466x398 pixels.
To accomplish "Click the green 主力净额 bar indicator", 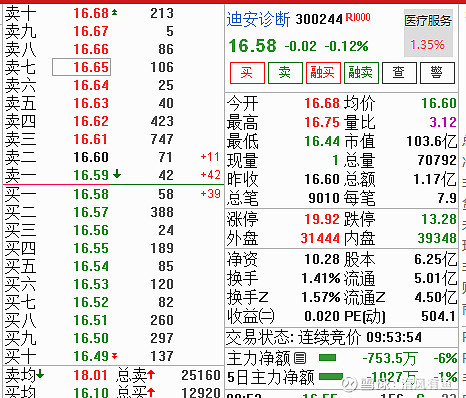I will point(327,358).
